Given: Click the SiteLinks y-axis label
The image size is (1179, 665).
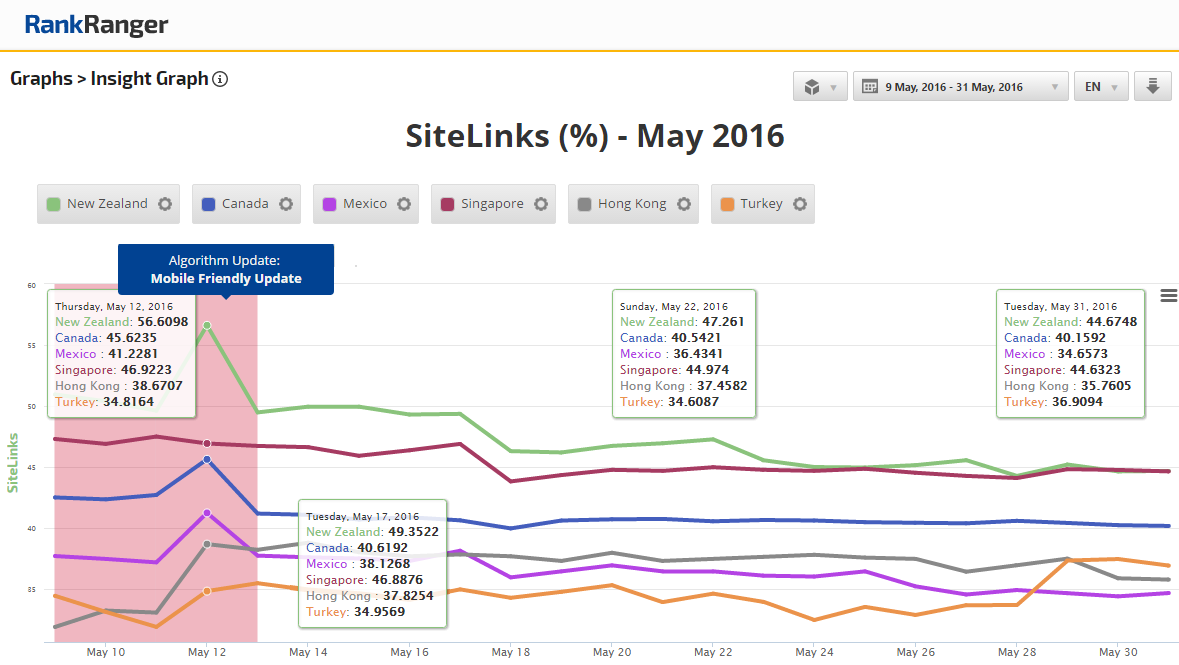Looking at the screenshot, I should (x=12, y=463).
